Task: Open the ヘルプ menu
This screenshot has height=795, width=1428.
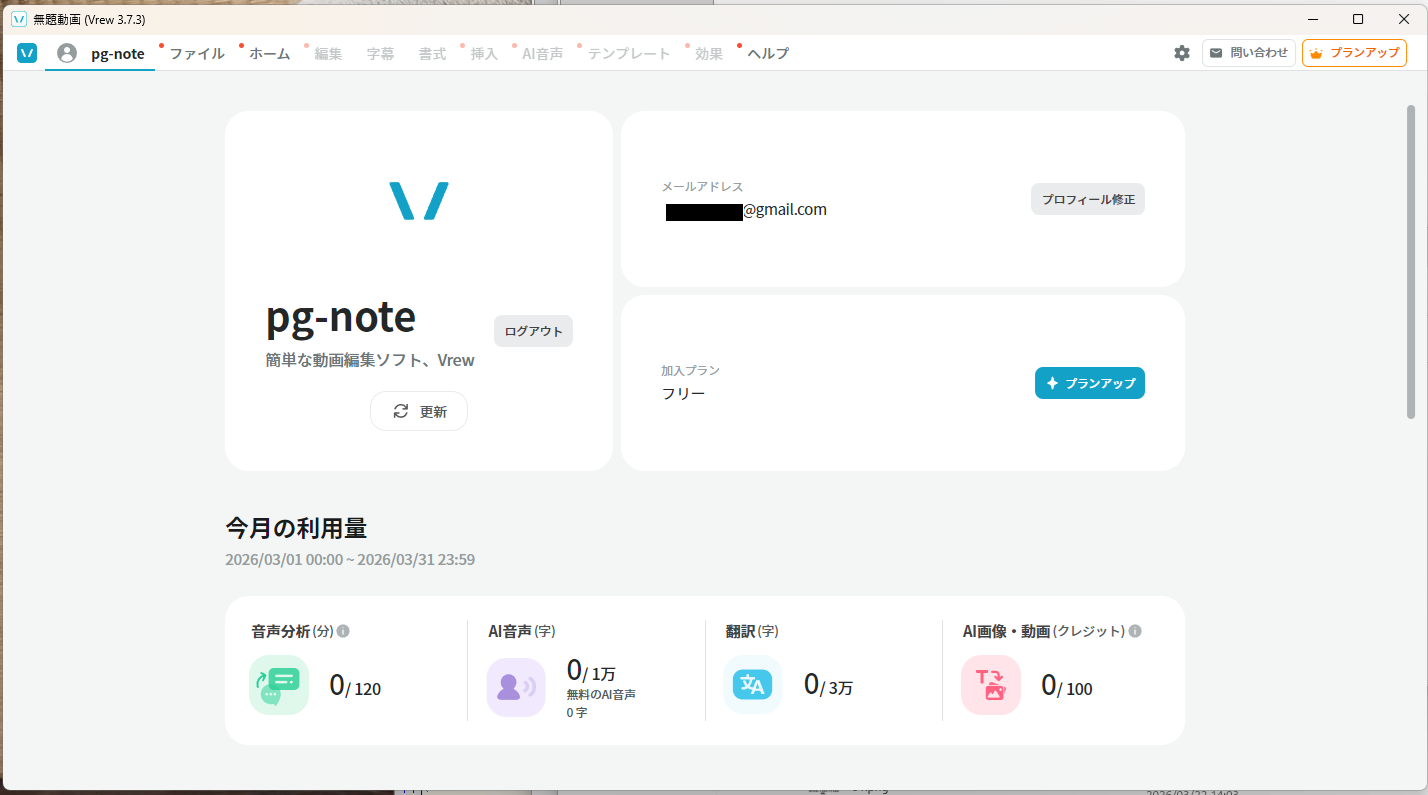Action: click(767, 54)
